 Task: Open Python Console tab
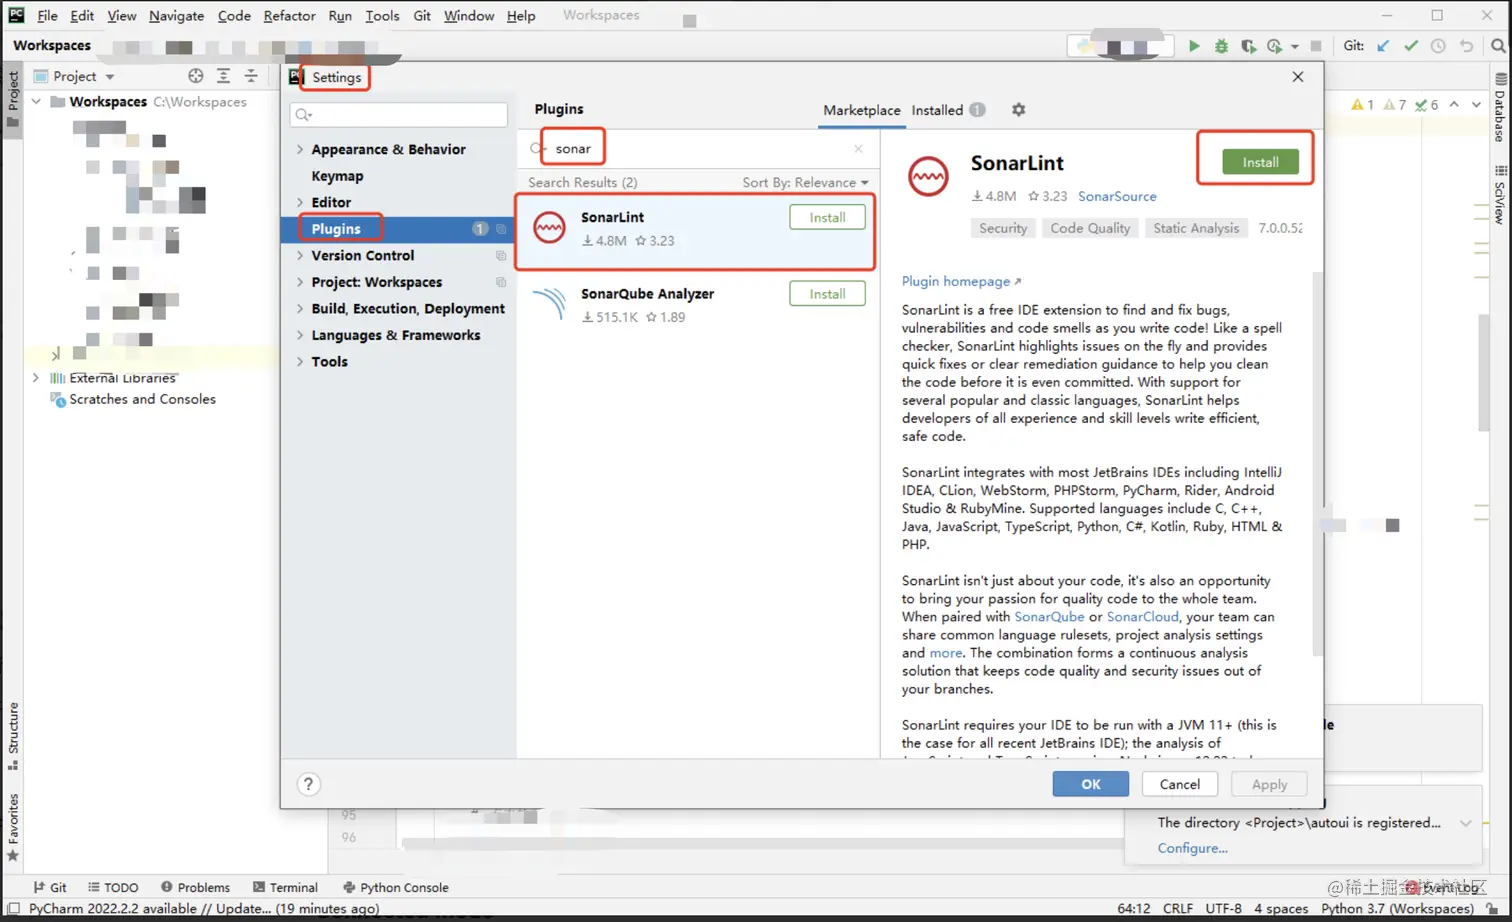pos(395,887)
